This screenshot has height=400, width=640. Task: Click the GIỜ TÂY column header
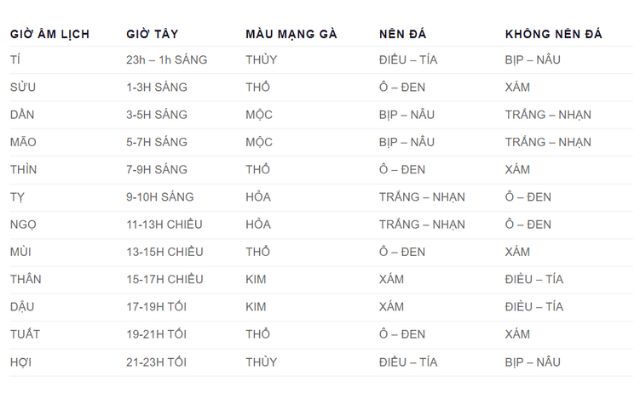[152, 34]
